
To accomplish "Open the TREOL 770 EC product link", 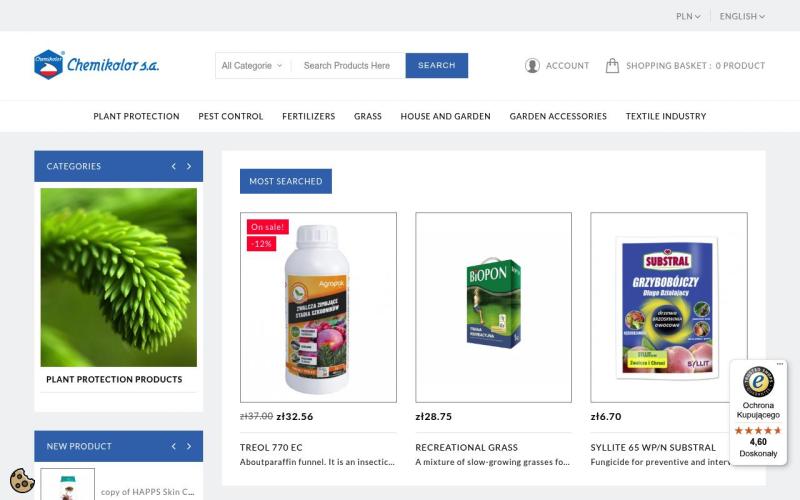I will click(271, 447).
